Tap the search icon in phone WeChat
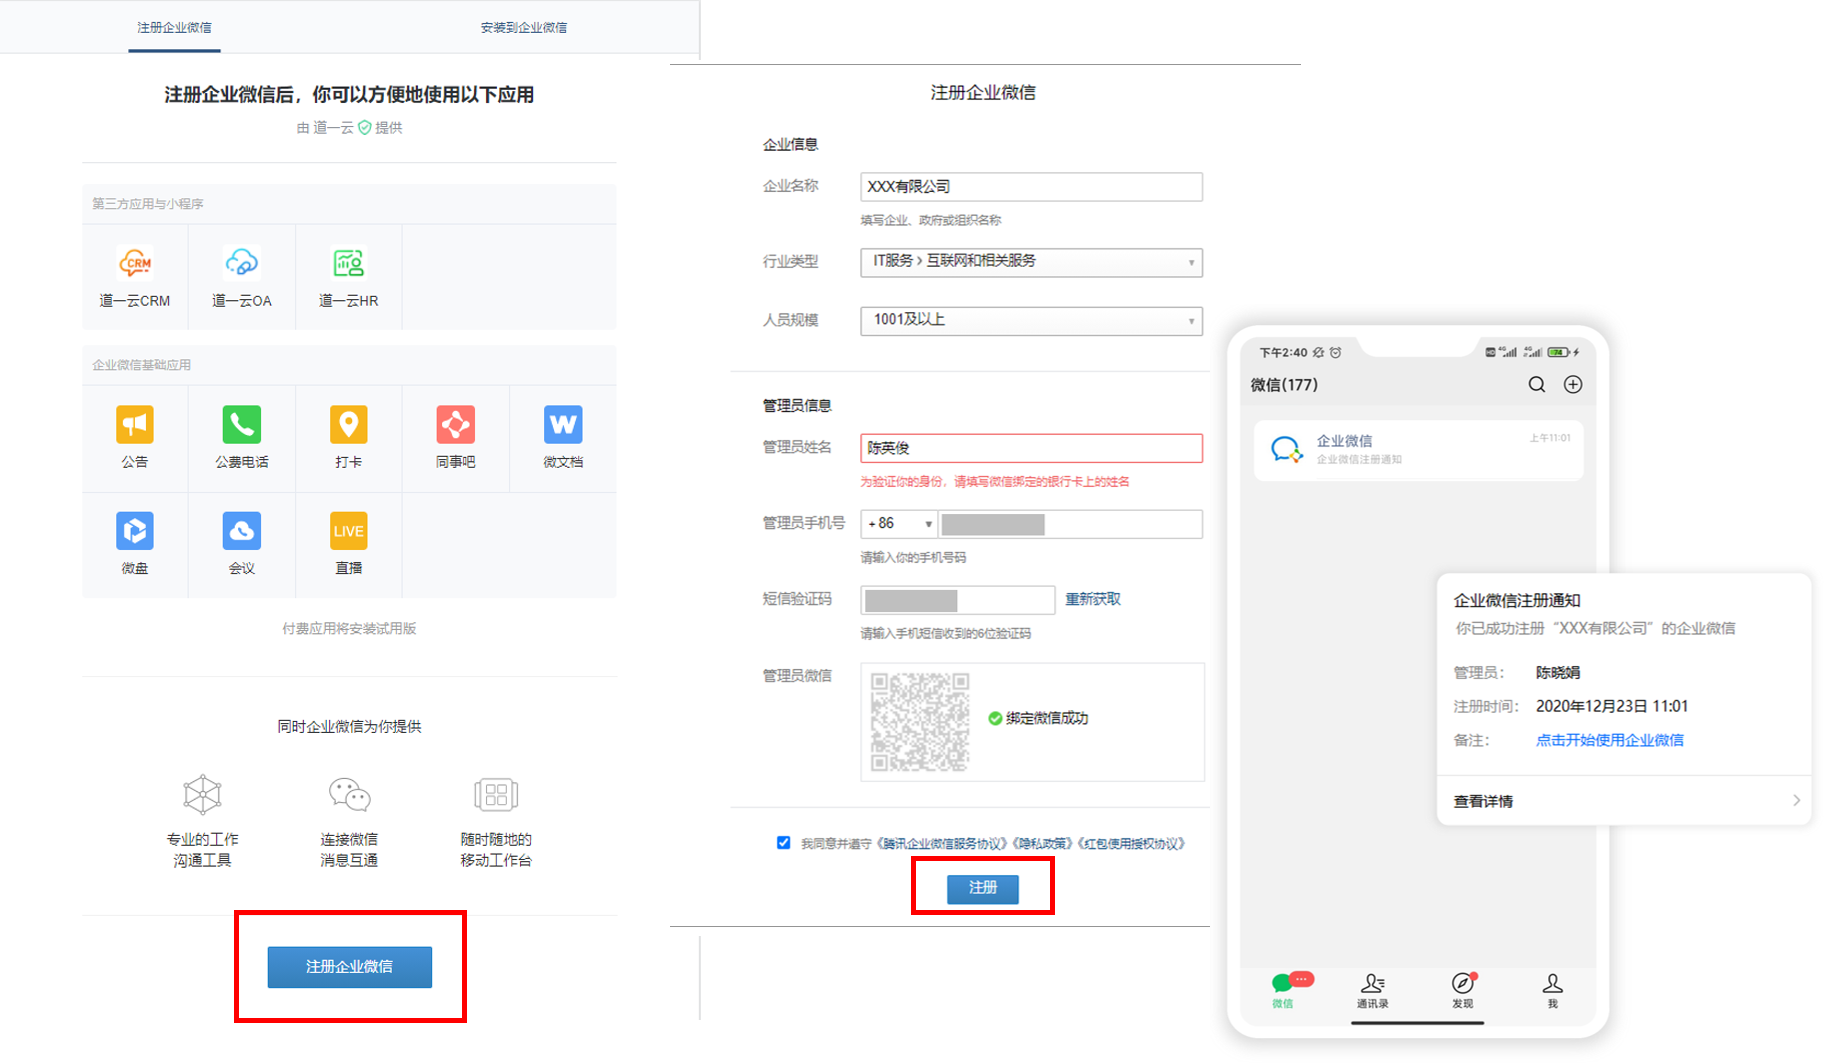The width and height of the screenshot is (1837, 1063). click(1537, 385)
